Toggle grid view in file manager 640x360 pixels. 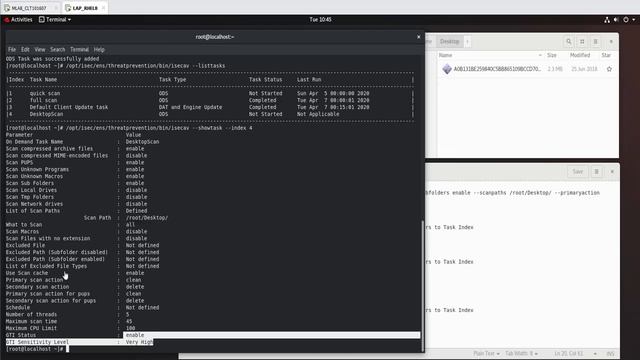(582, 42)
